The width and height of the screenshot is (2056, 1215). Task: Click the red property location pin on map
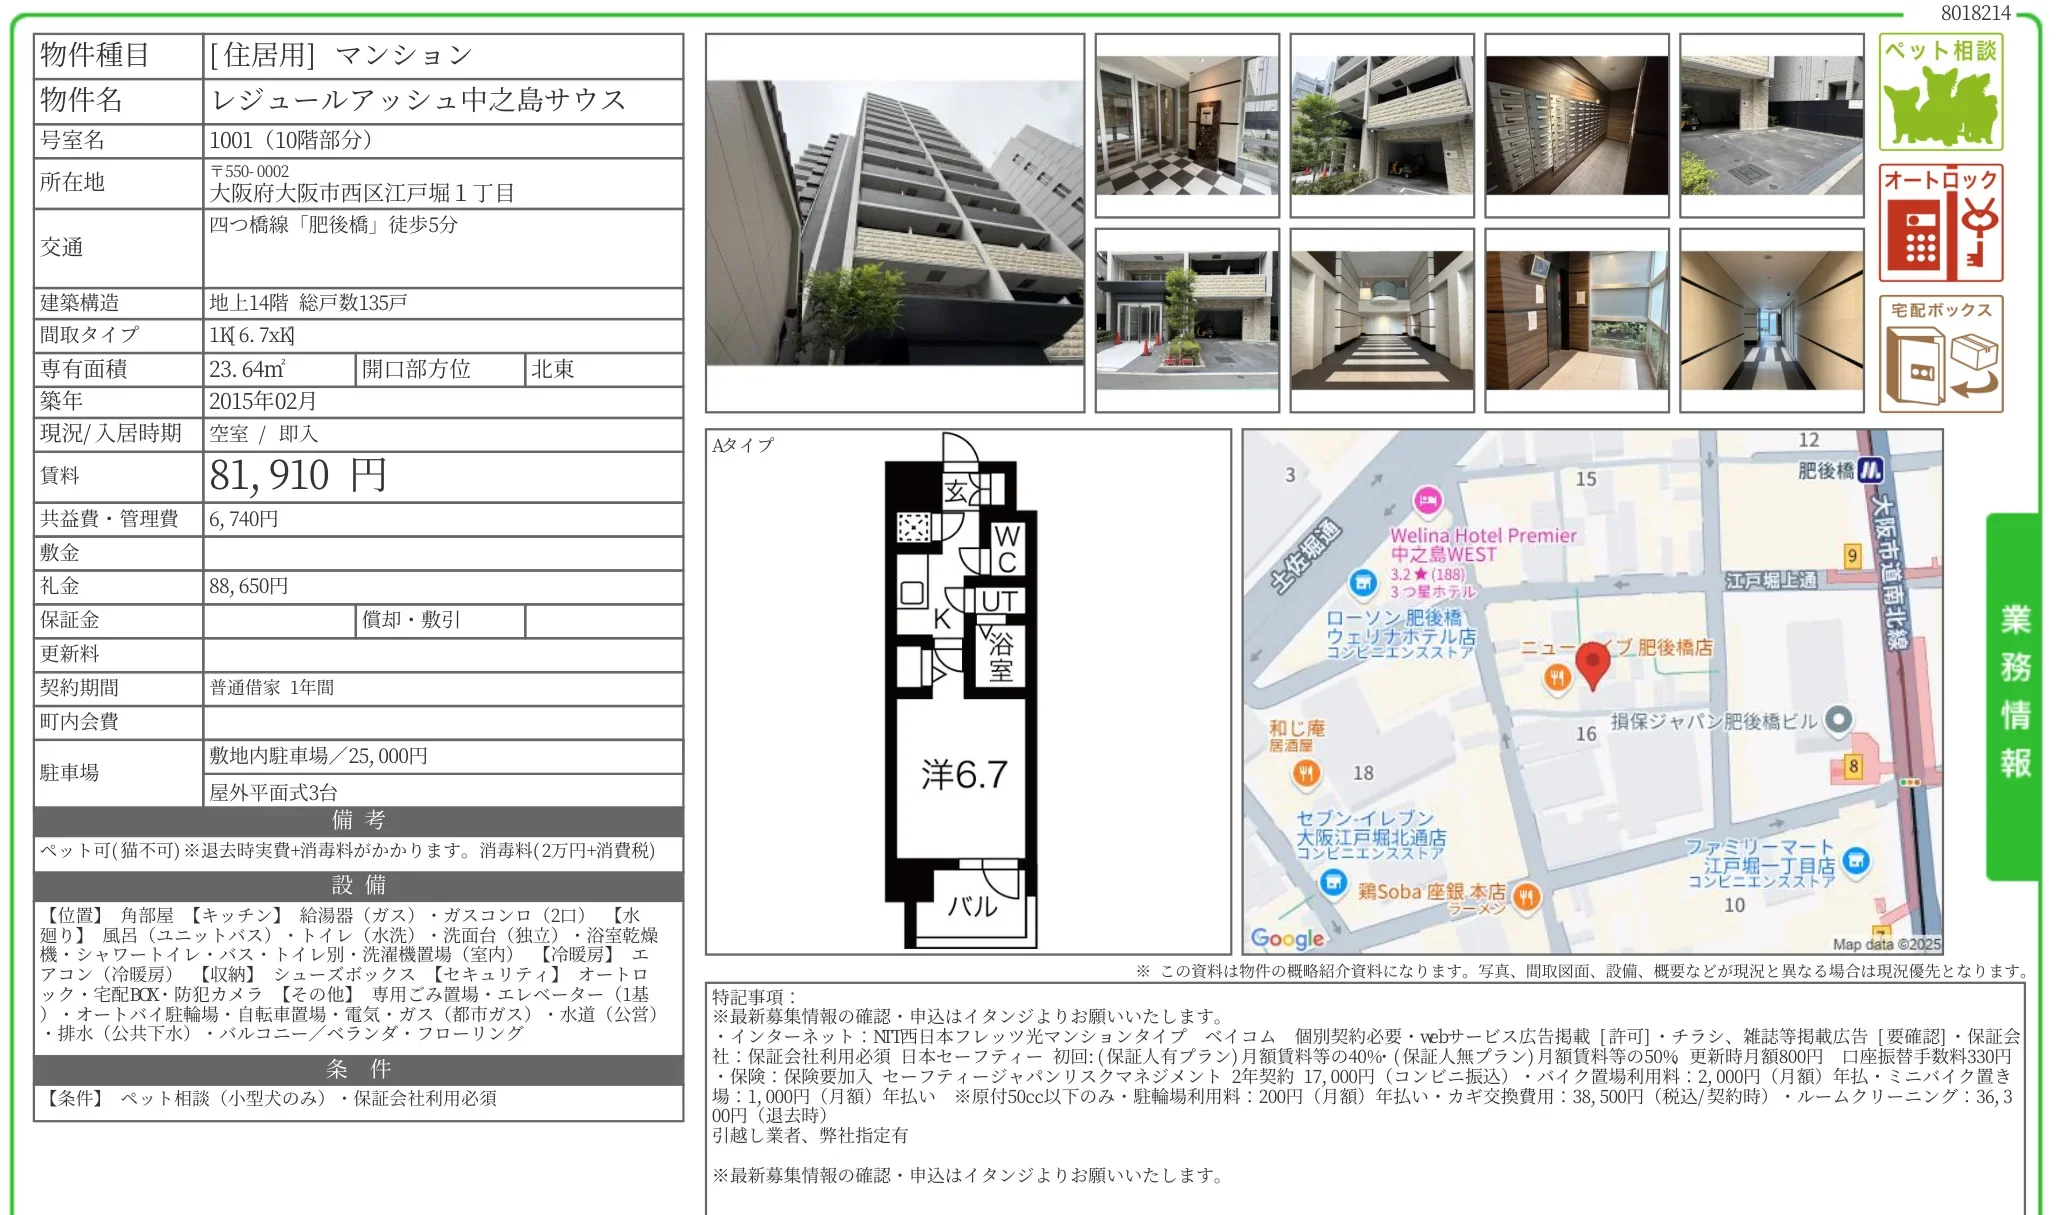[x=1592, y=665]
